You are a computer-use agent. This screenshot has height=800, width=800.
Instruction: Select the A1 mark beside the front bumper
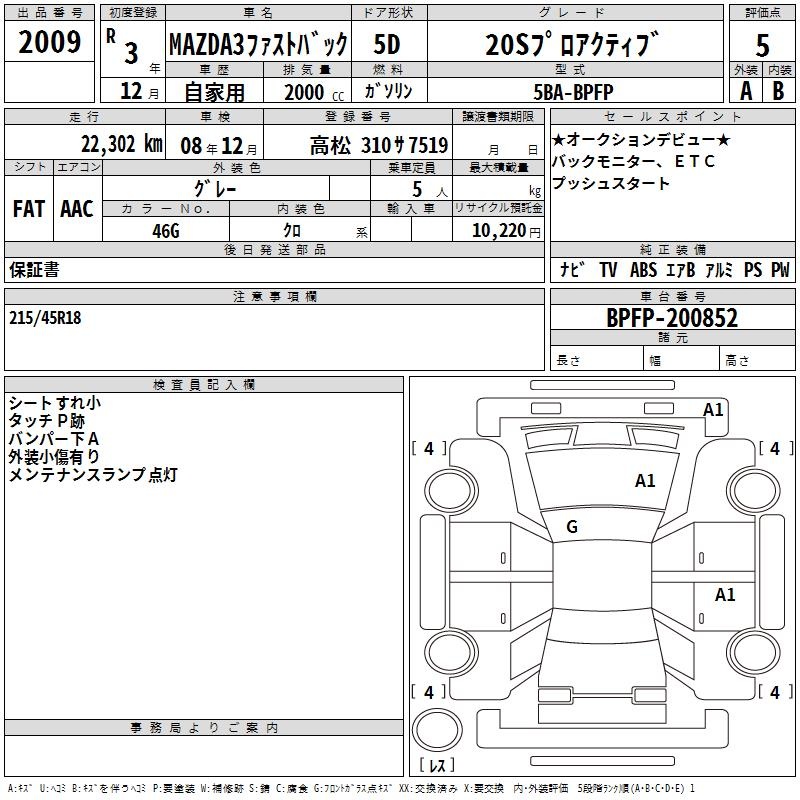(713, 409)
